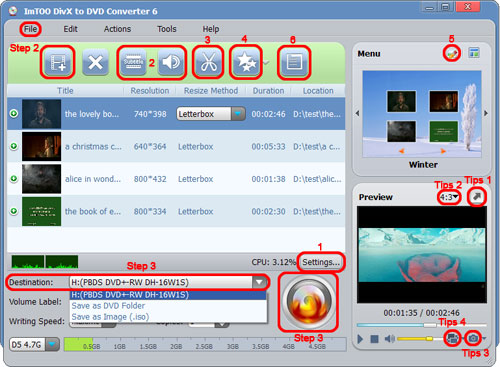Select the lovely bones thumbnail

click(x=41, y=114)
